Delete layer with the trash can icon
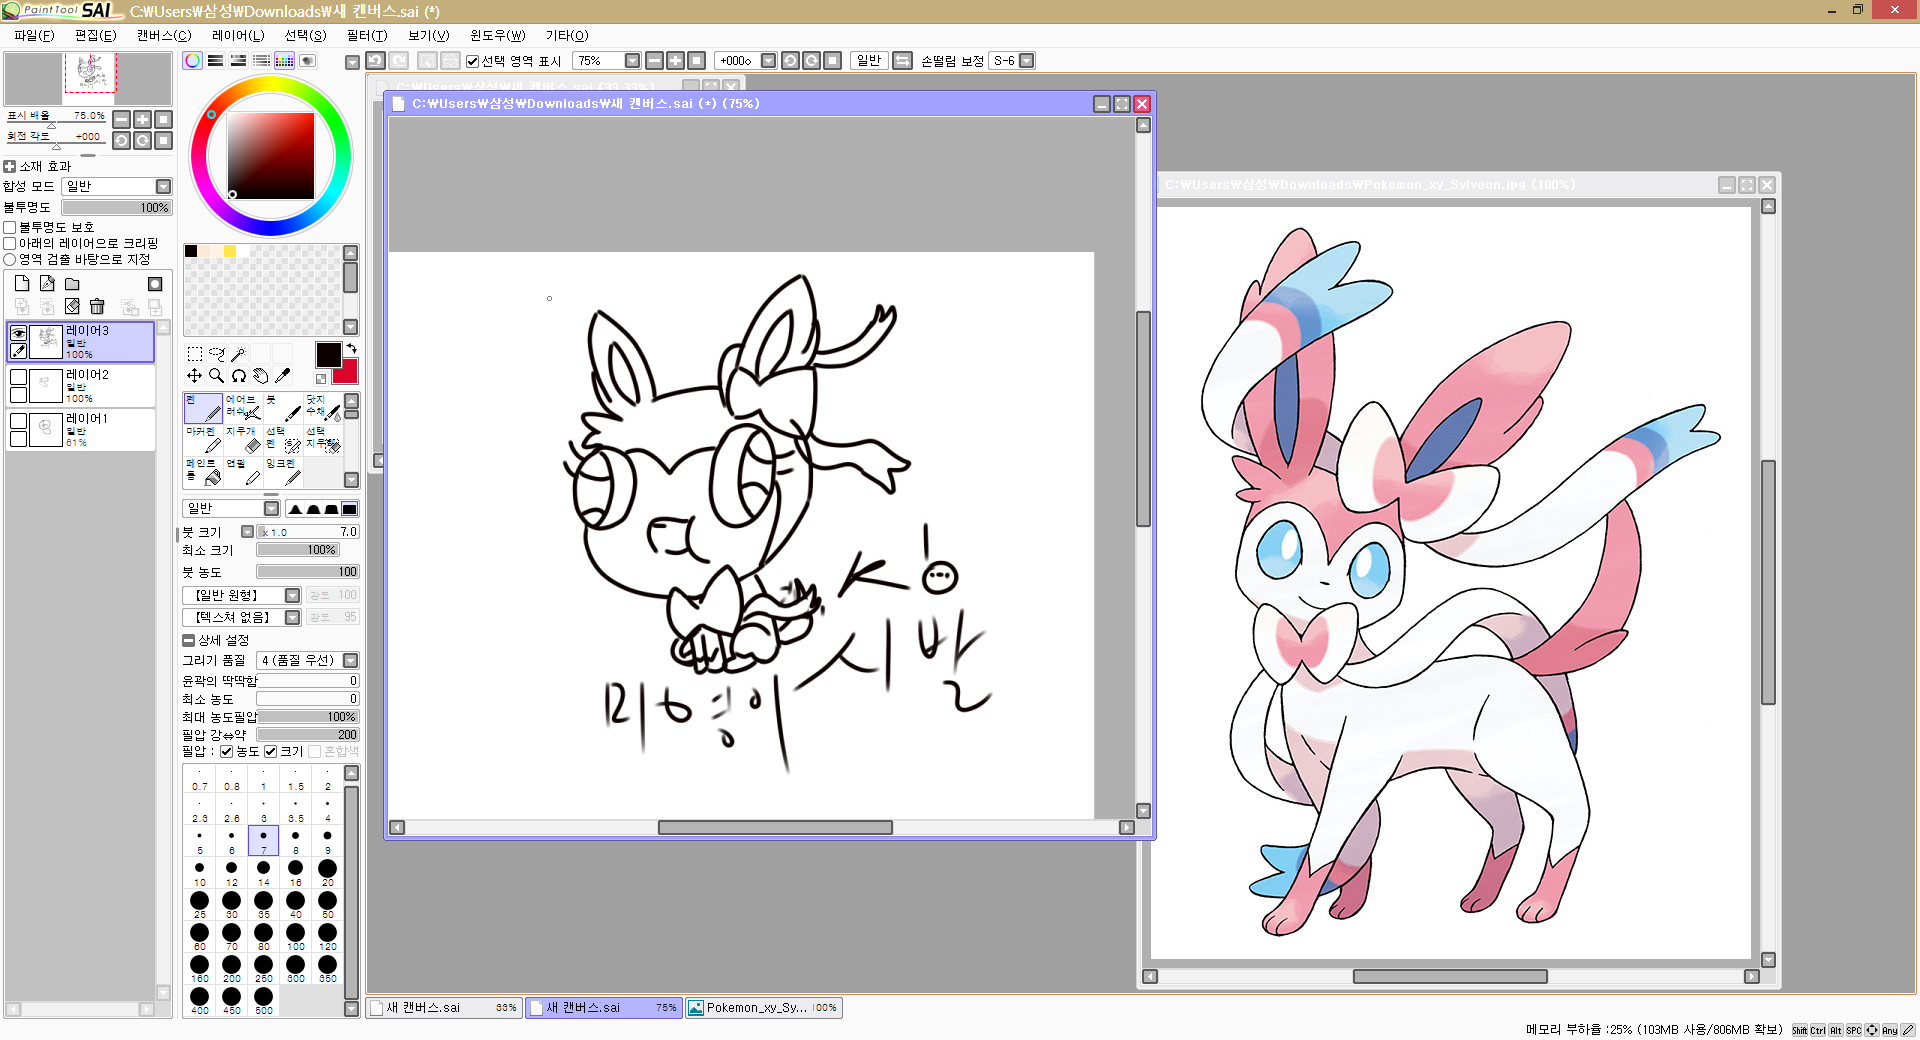 coord(97,306)
